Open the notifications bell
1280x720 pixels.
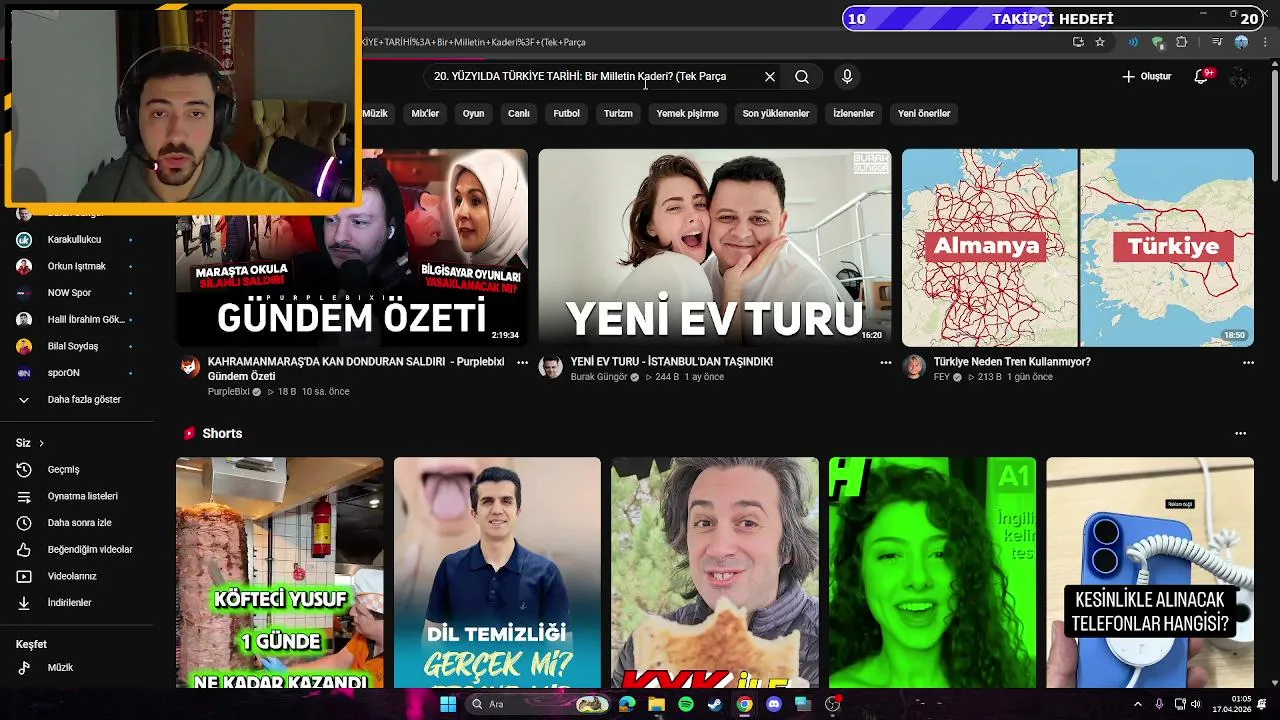click(1202, 77)
